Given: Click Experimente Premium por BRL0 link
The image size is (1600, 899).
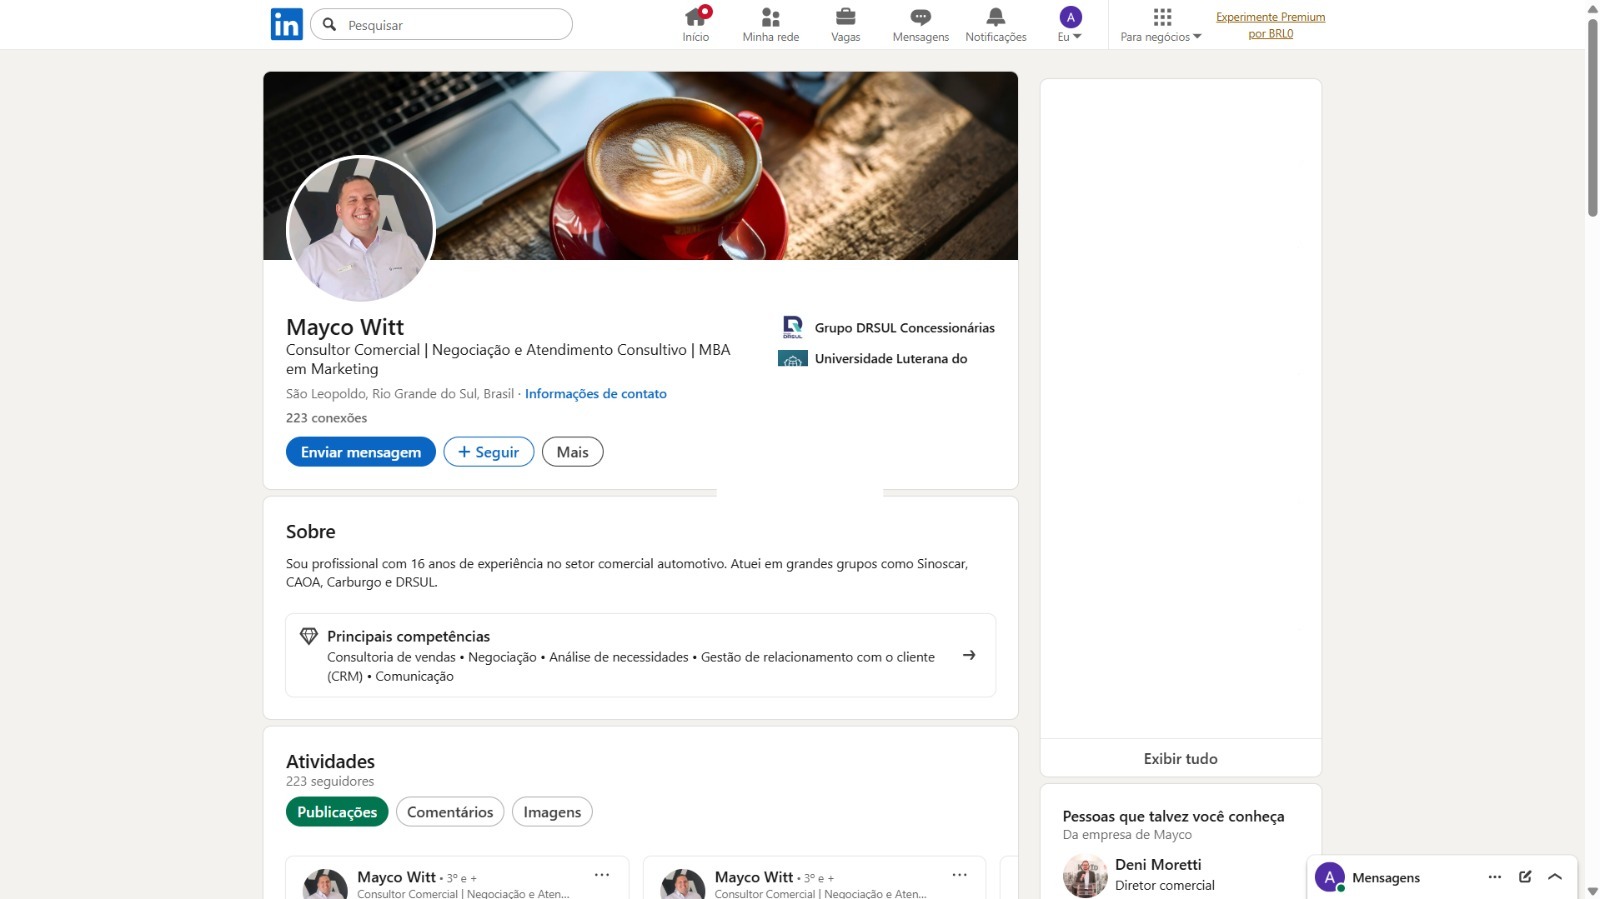Looking at the screenshot, I should coord(1271,25).
